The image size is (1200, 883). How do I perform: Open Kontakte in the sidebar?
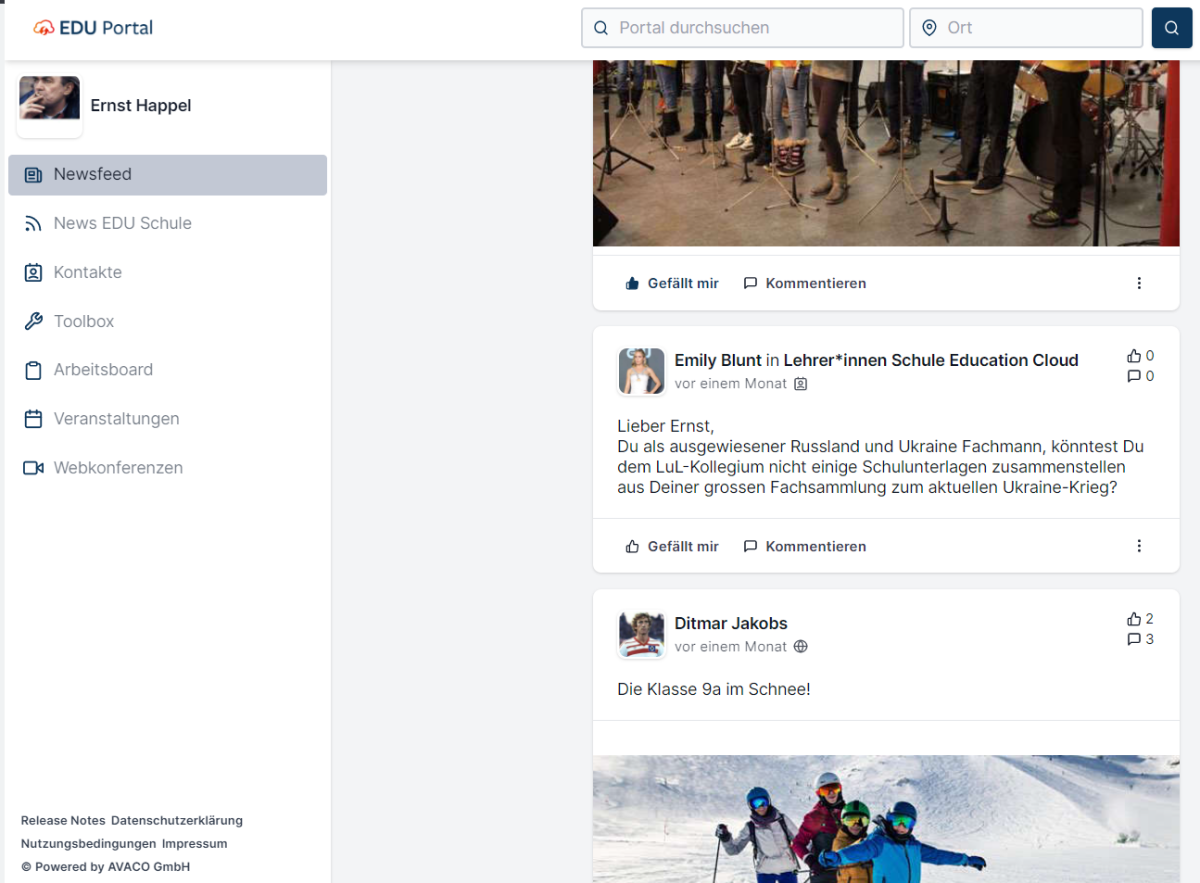(87, 272)
